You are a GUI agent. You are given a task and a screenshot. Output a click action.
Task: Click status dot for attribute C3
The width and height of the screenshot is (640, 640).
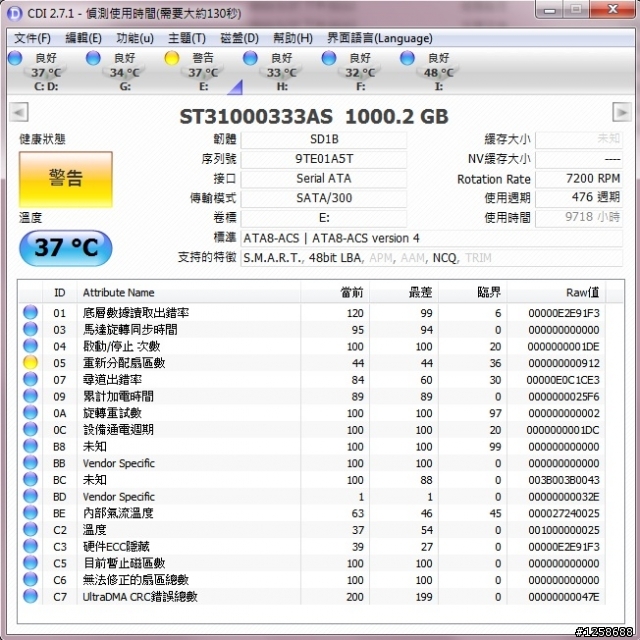click(30, 546)
